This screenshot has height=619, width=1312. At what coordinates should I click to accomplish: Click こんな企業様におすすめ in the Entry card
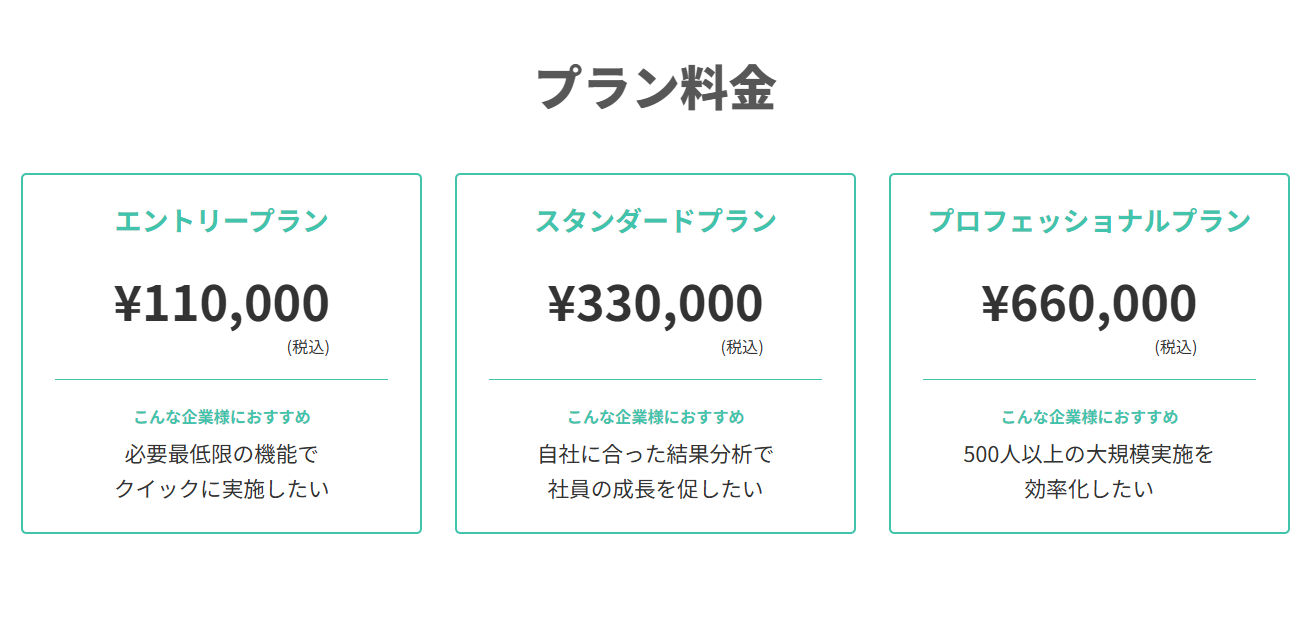[x=221, y=417]
